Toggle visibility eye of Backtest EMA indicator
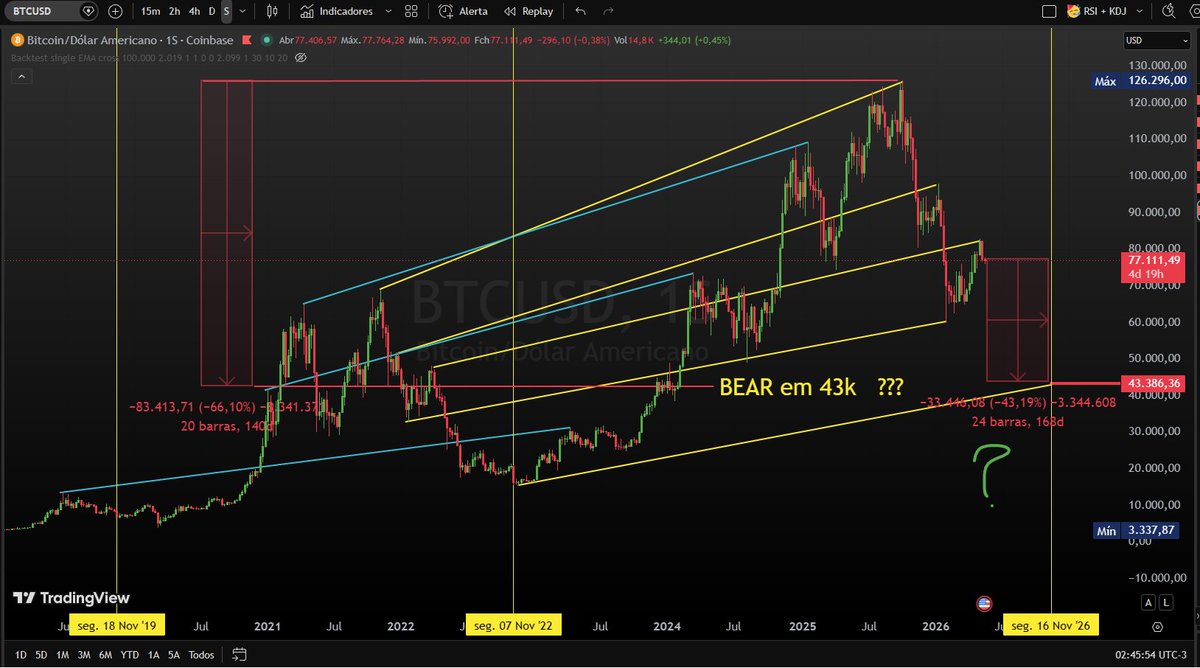The width and height of the screenshot is (1200, 668). (302, 57)
